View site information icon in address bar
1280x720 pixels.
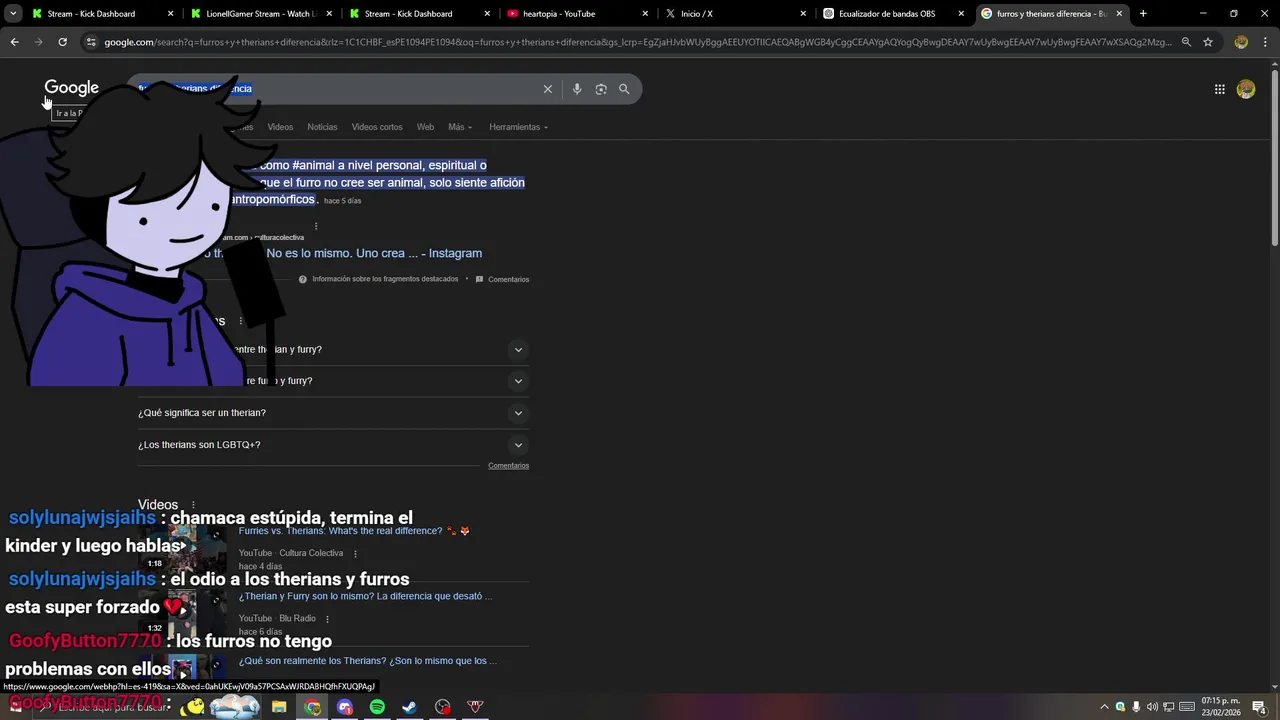(x=91, y=42)
